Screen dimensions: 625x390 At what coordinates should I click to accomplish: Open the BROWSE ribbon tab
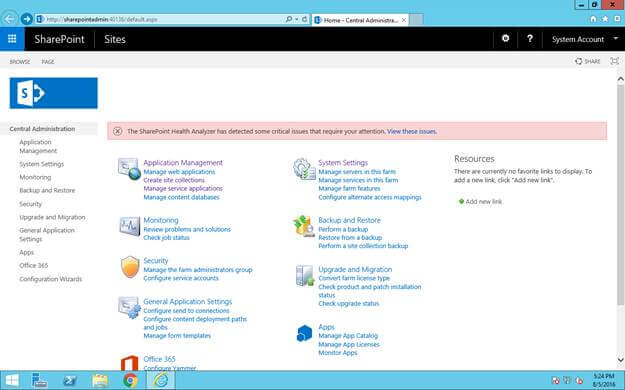coord(20,62)
